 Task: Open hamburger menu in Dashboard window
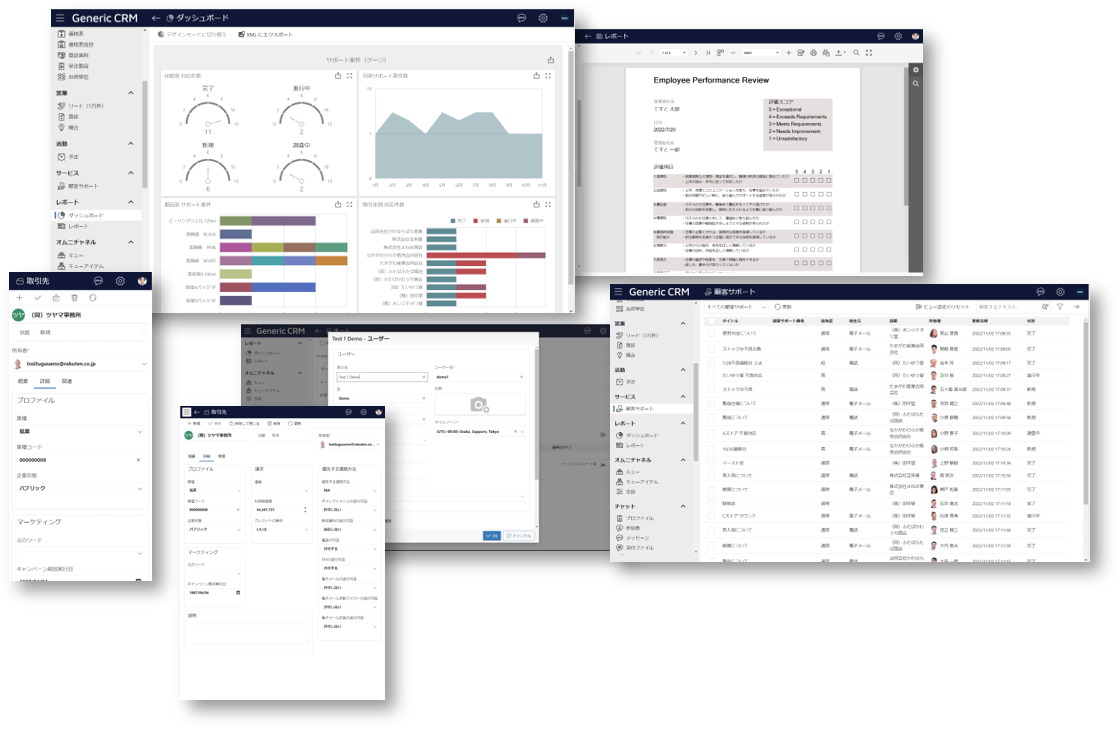coord(60,18)
